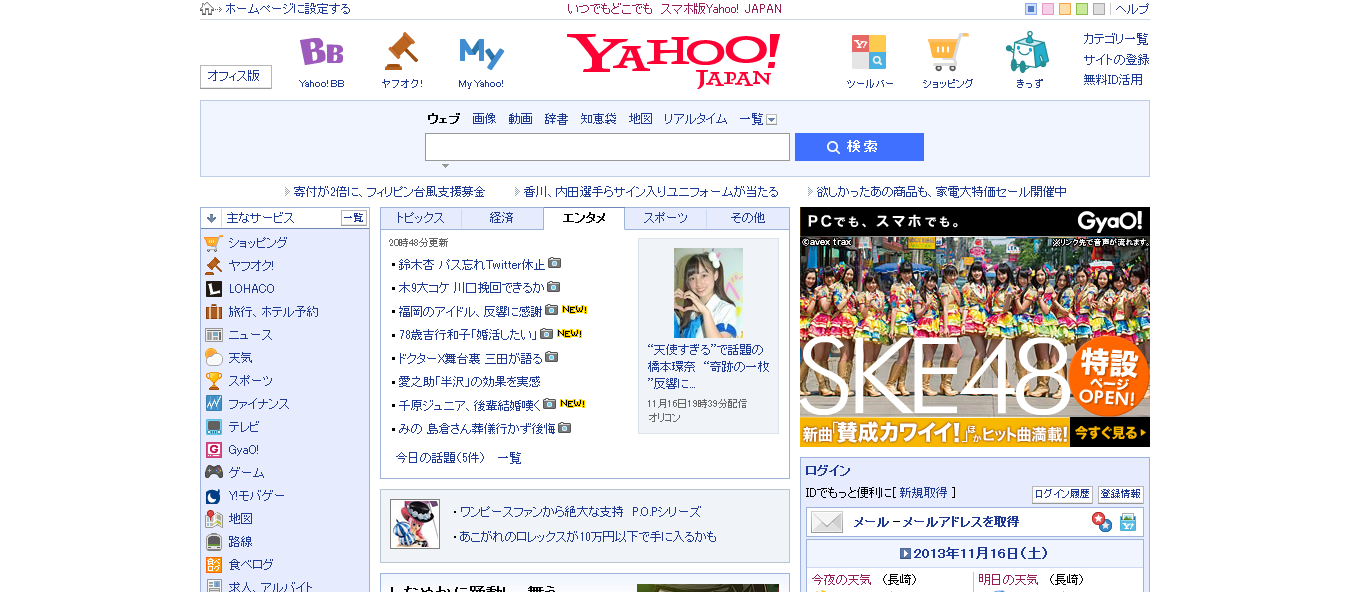Click sidebar ショッピング cart icon
The height and width of the screenshot is (592, 1349).
tap(213, 243)
